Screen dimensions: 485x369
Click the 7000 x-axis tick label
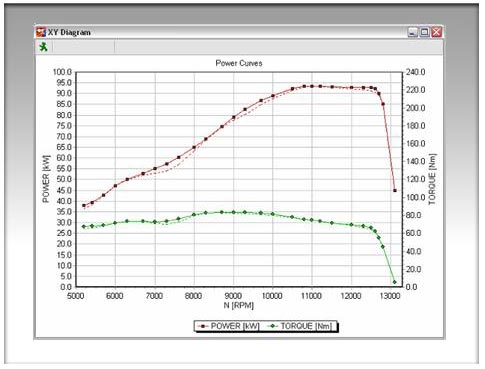click(154, 296)
